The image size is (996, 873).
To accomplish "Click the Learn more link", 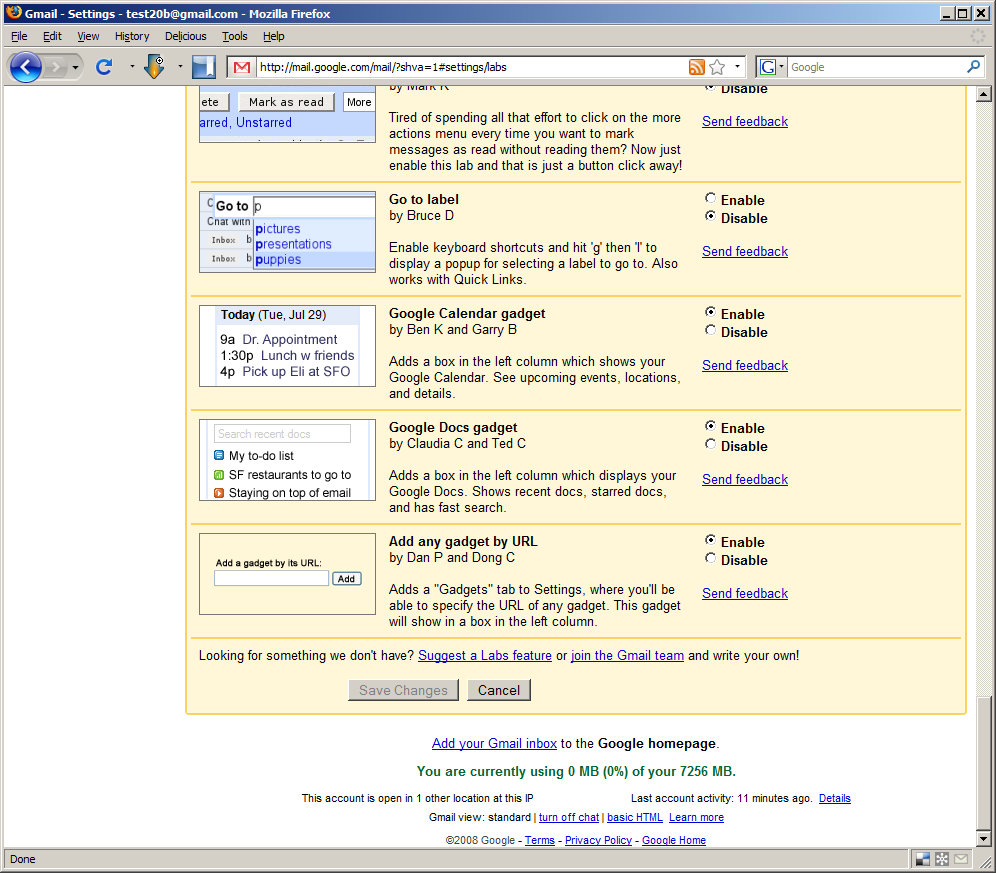I will coord(696,818).
